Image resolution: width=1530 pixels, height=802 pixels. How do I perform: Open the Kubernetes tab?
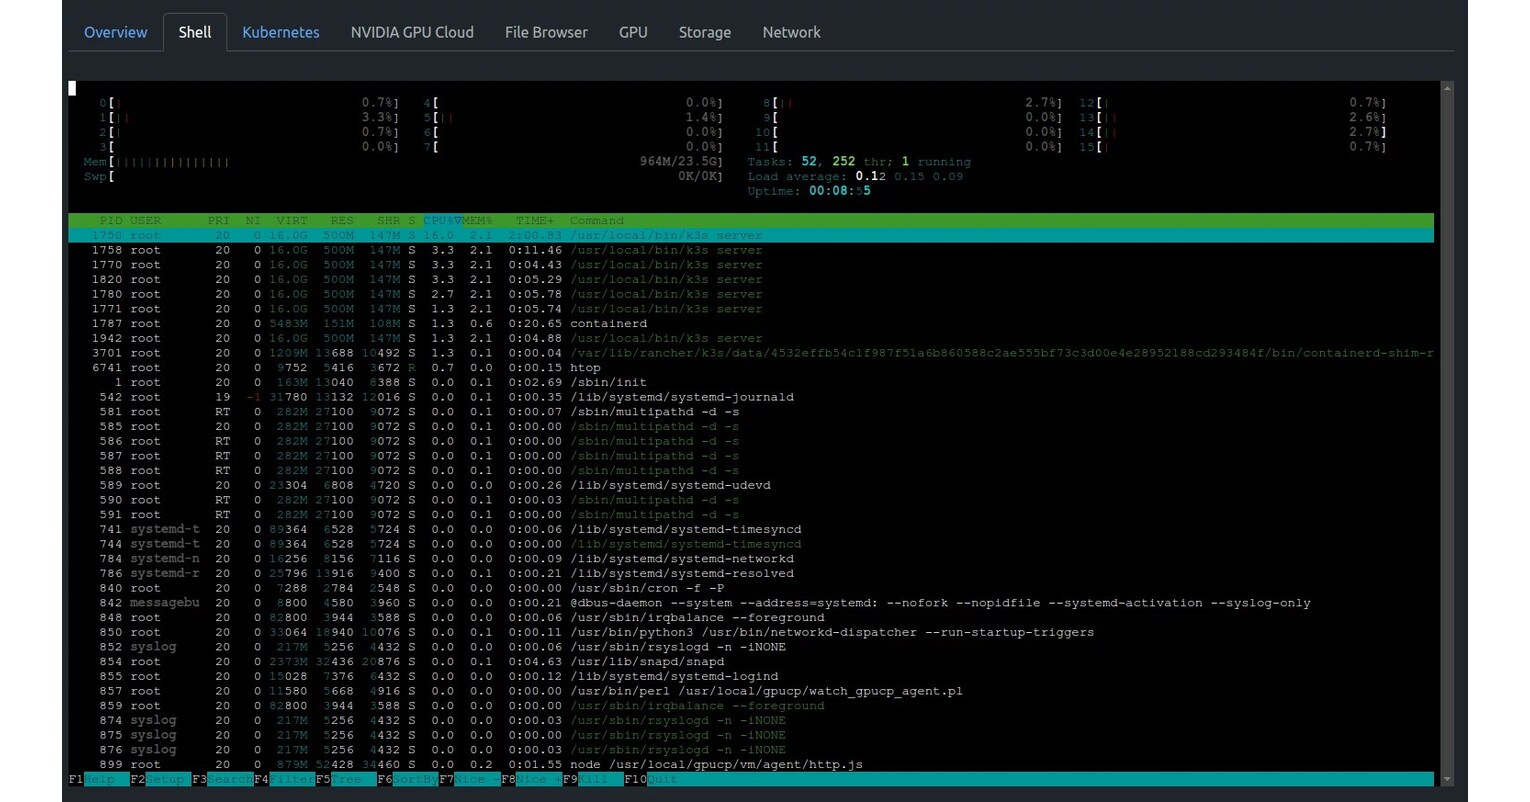click(280, 32)
